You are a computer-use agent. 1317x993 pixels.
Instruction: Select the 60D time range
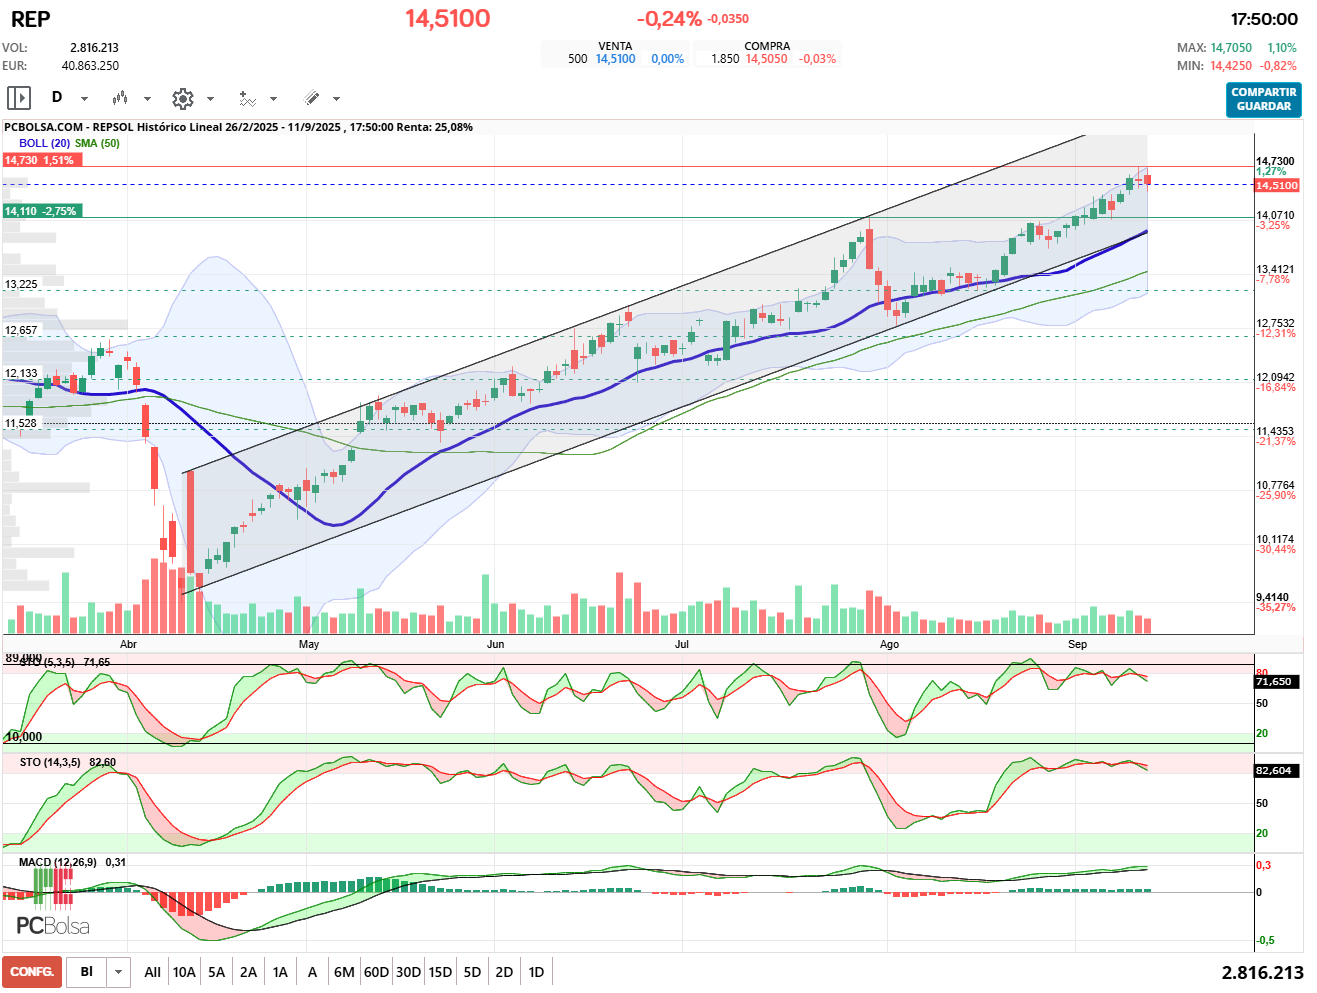coord(376,972)
